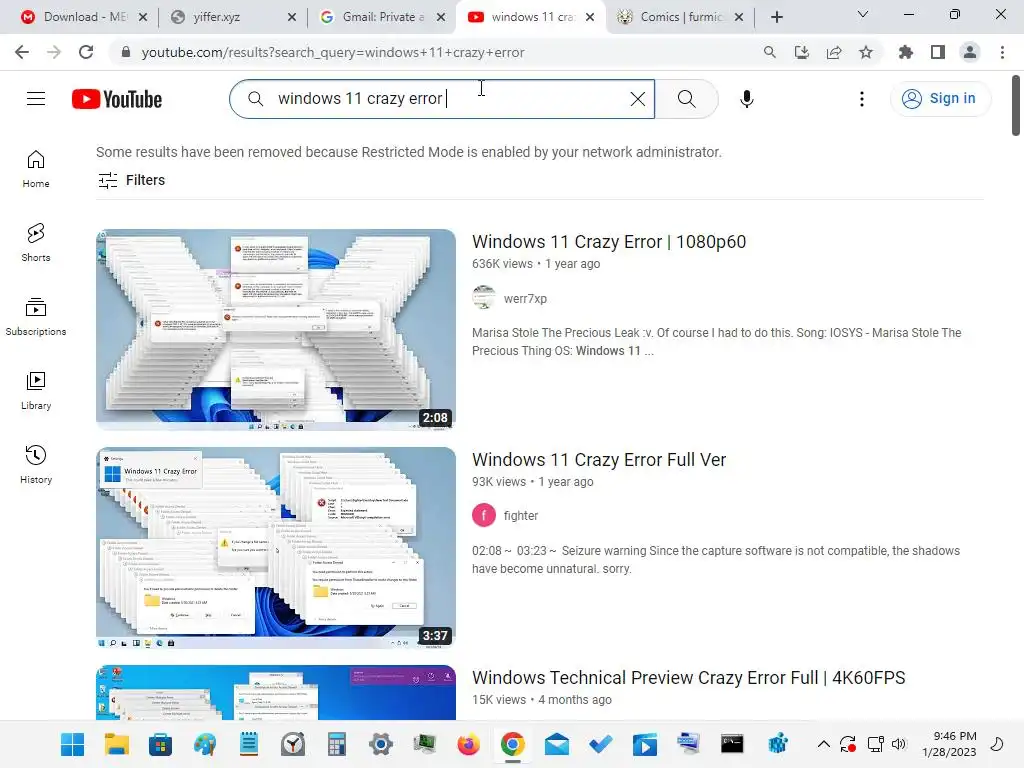Reload the page

[86, 52]
